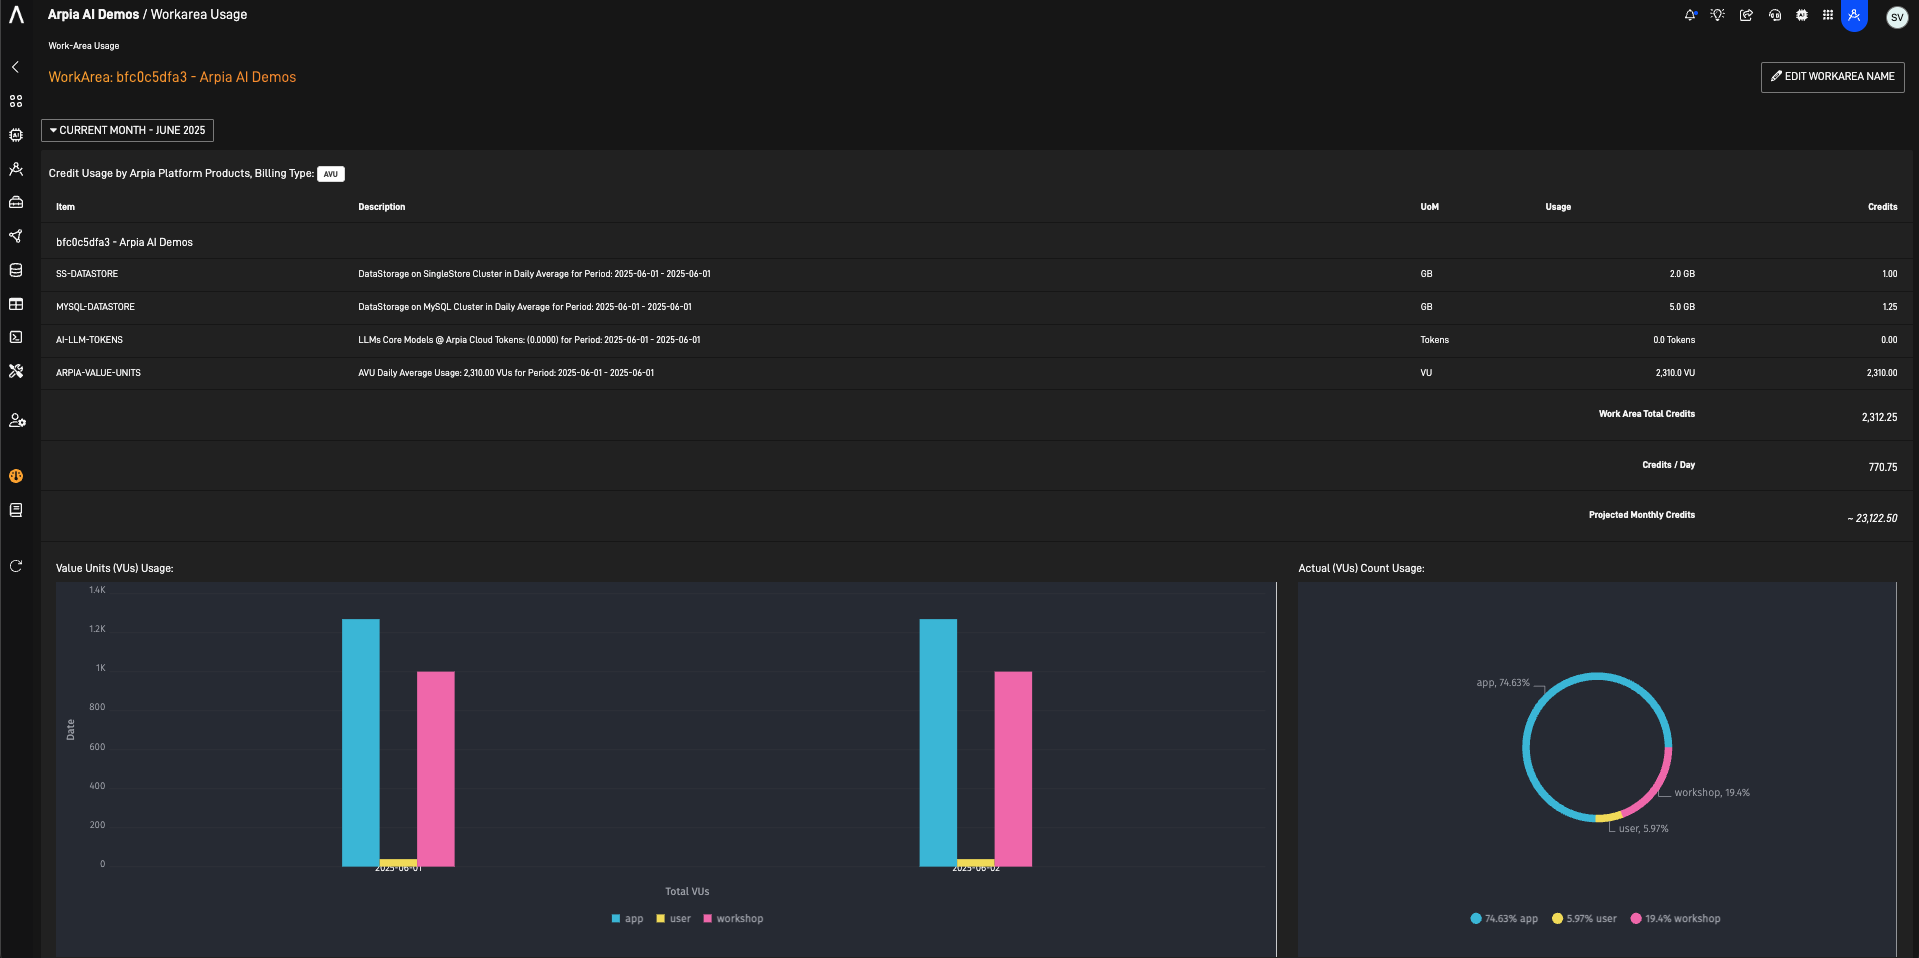Open the compass drafting icon in left sidebar

click(16, 169)
